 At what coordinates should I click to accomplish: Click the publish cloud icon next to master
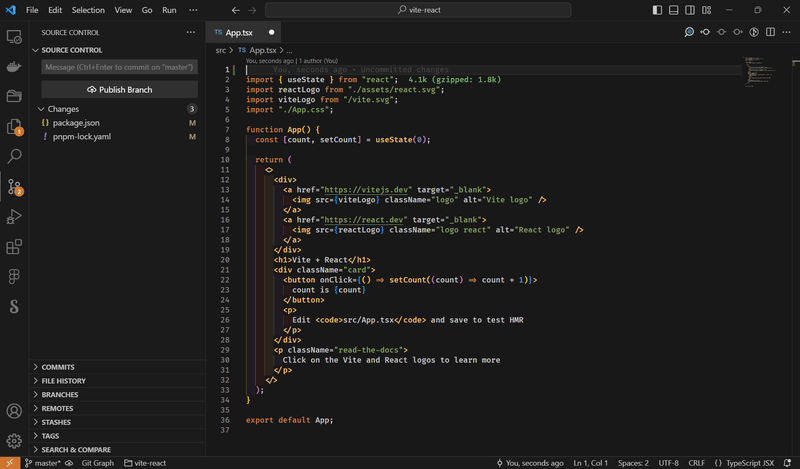(x=69, y=463)
